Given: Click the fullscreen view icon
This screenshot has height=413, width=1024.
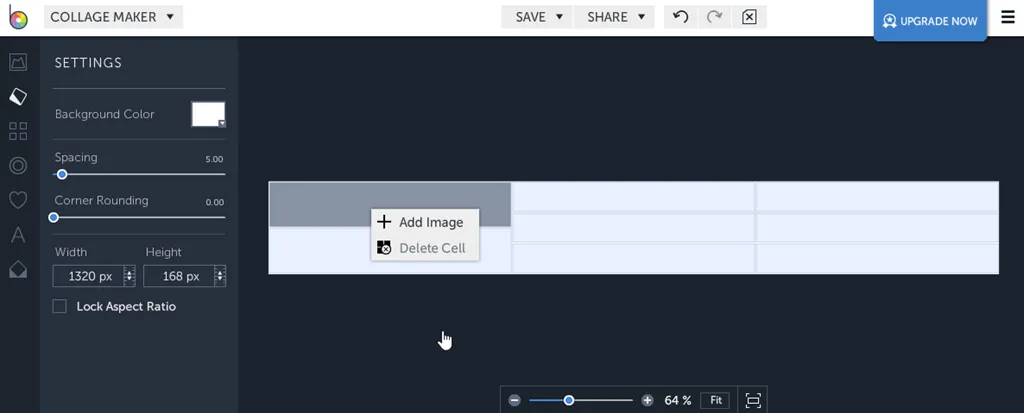Looking at the screenshot, I should tap(753, 400).
